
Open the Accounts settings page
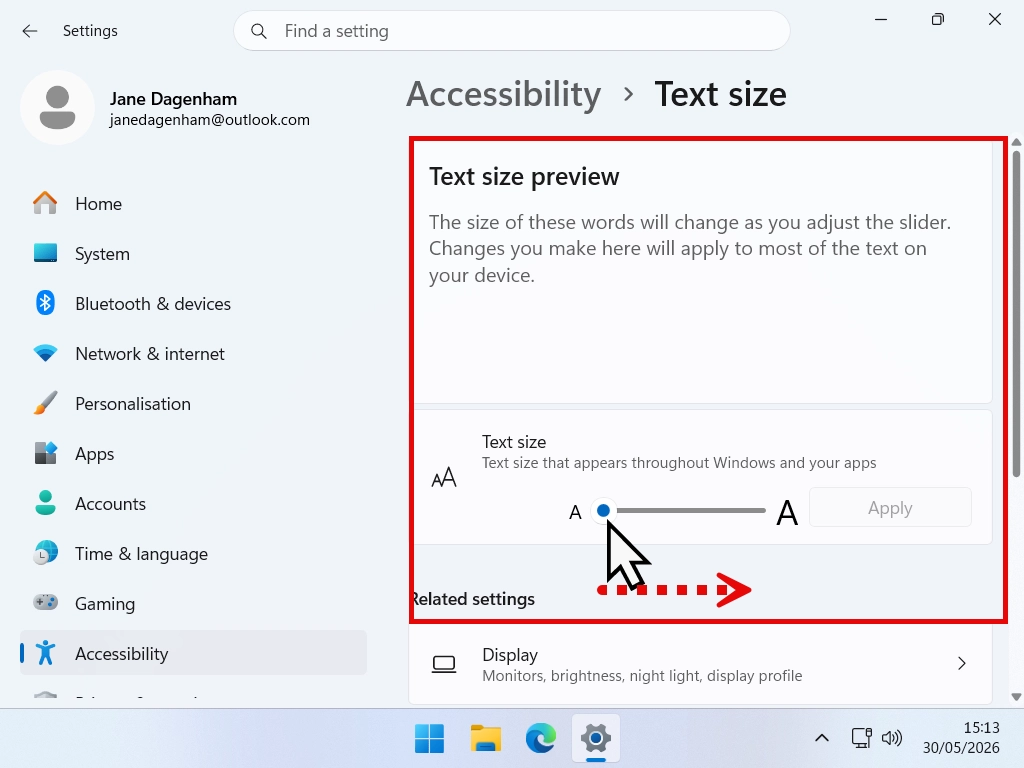point(193,504)
